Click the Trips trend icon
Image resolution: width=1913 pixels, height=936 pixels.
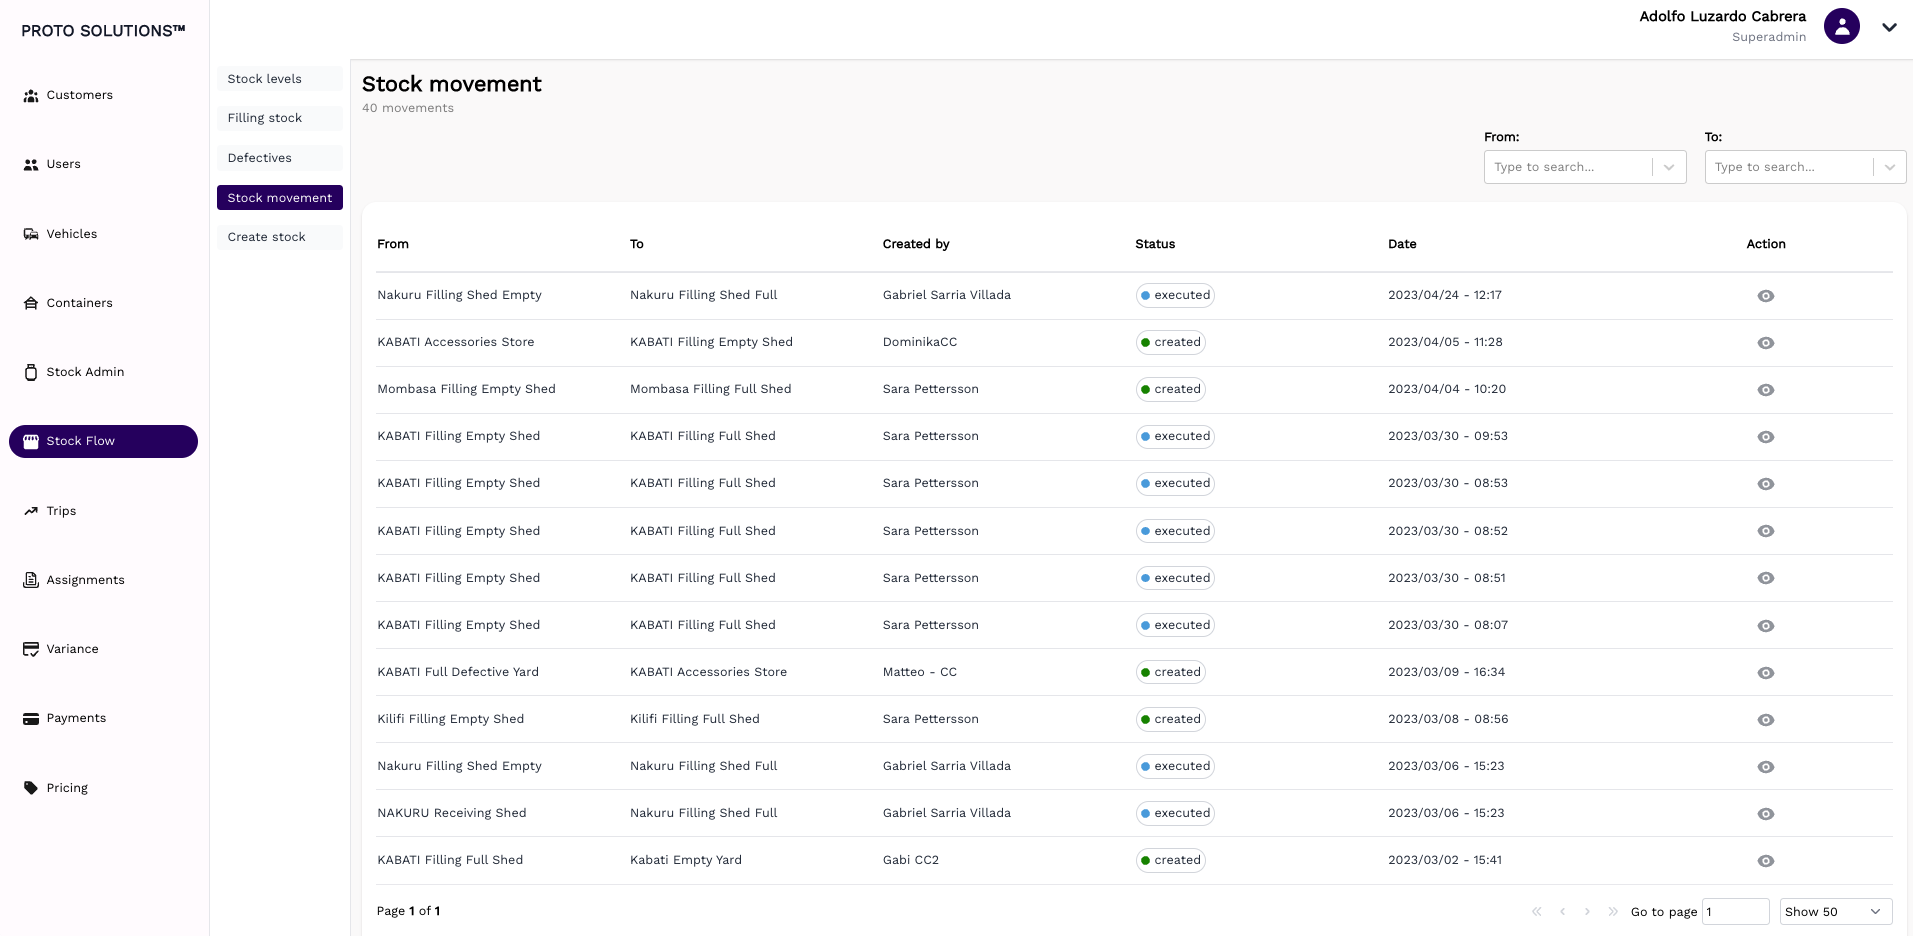click(31, 511)
